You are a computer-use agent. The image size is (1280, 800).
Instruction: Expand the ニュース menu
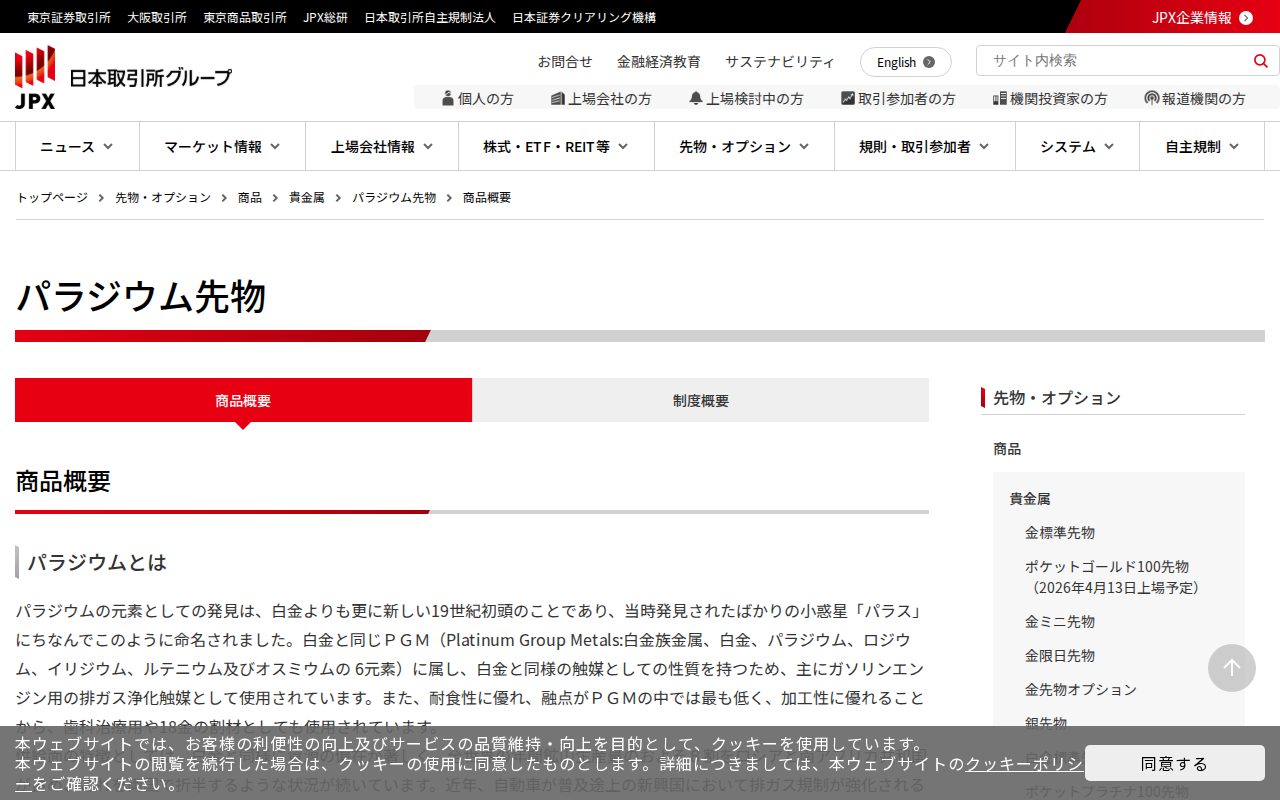click(77, 146)
